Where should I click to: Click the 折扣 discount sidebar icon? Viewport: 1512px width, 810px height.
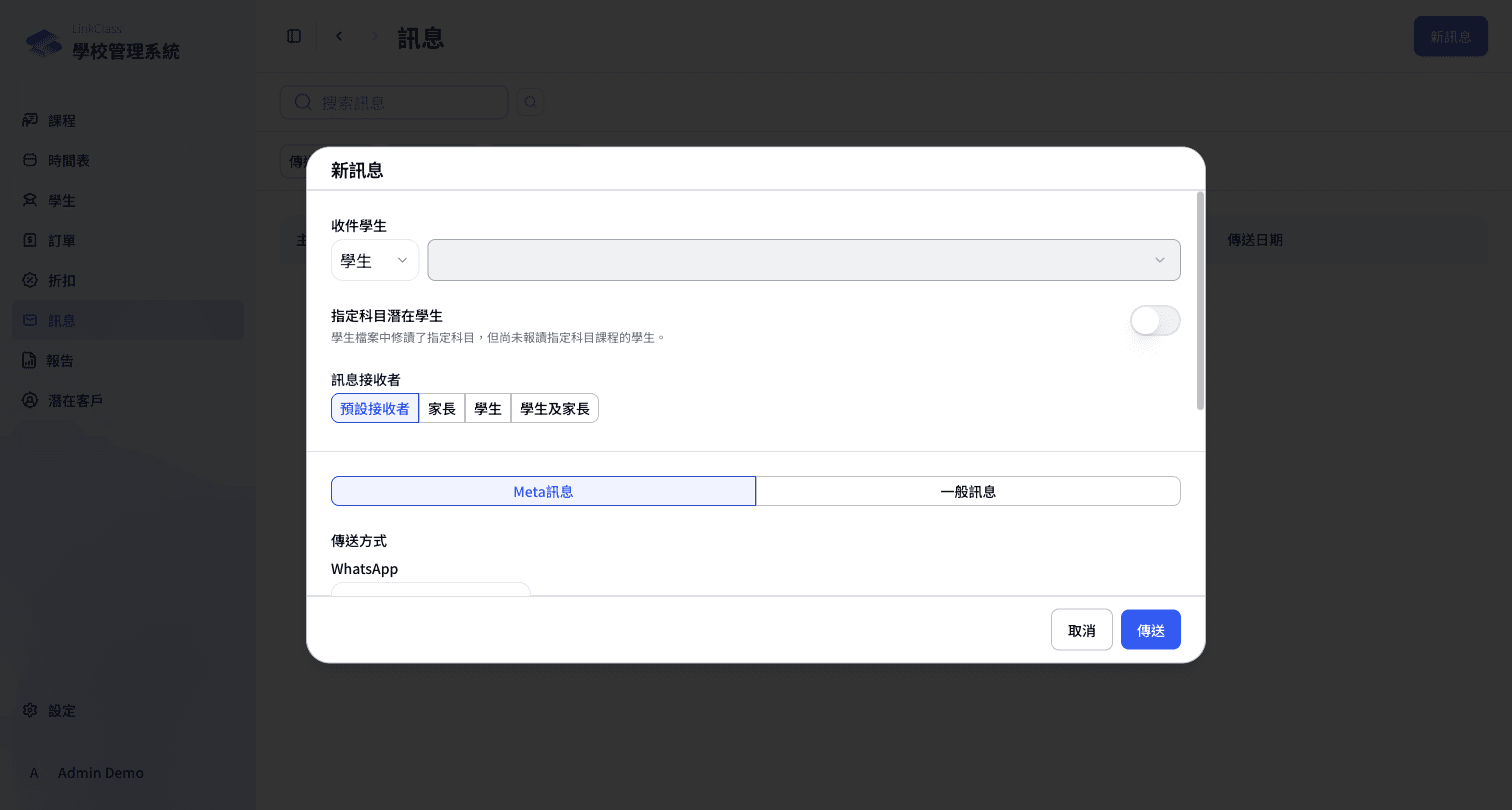pyautogui.click(x=30, y=280)
